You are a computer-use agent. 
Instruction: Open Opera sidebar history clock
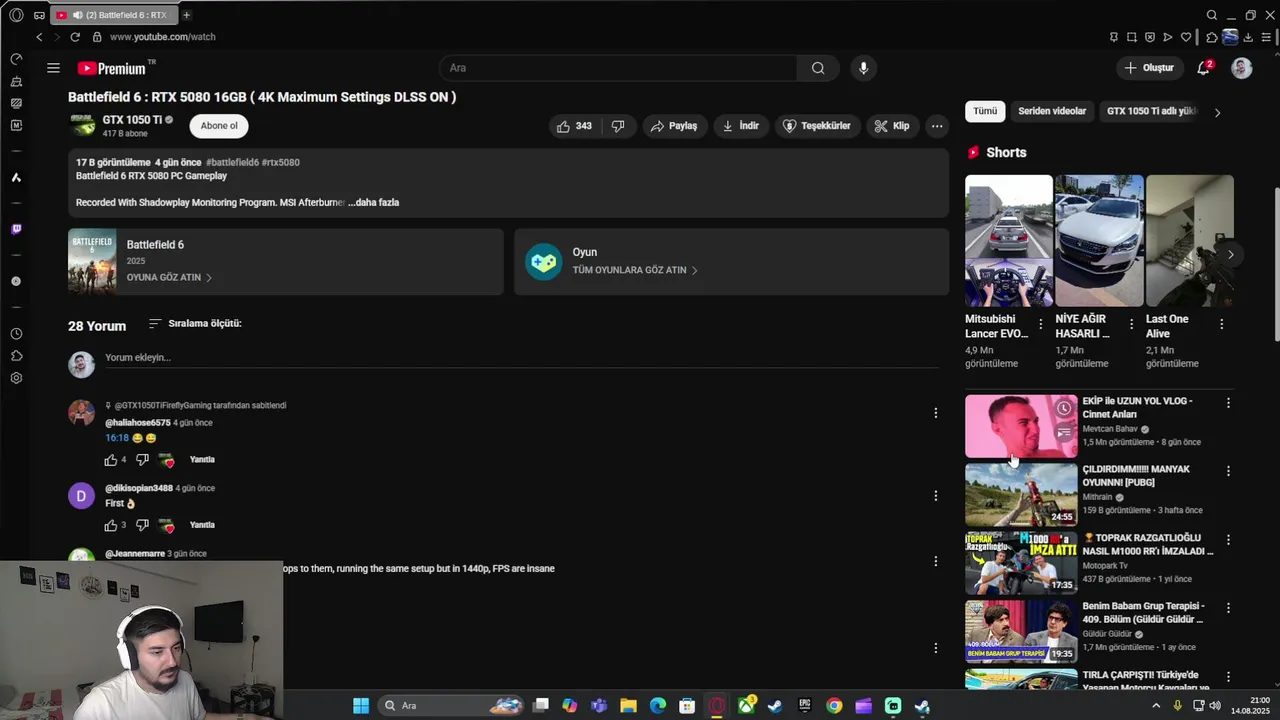click(x=16, y=334)
